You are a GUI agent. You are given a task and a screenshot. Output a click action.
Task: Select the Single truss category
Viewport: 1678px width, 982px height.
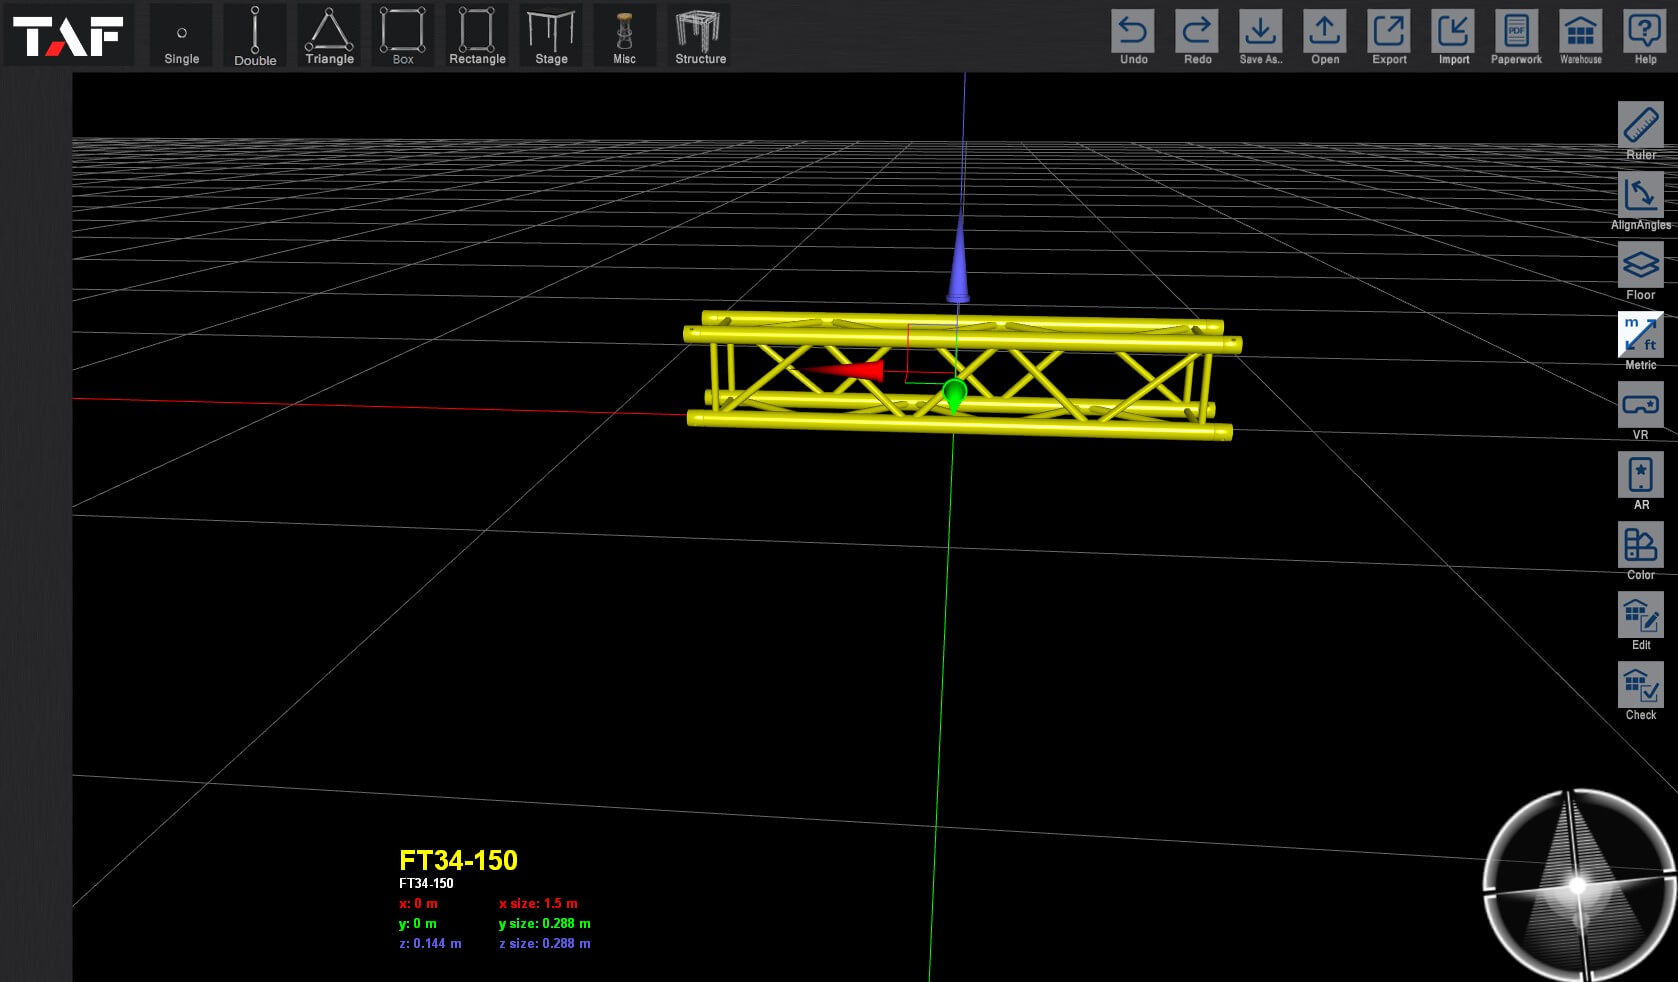pos(181,36)
